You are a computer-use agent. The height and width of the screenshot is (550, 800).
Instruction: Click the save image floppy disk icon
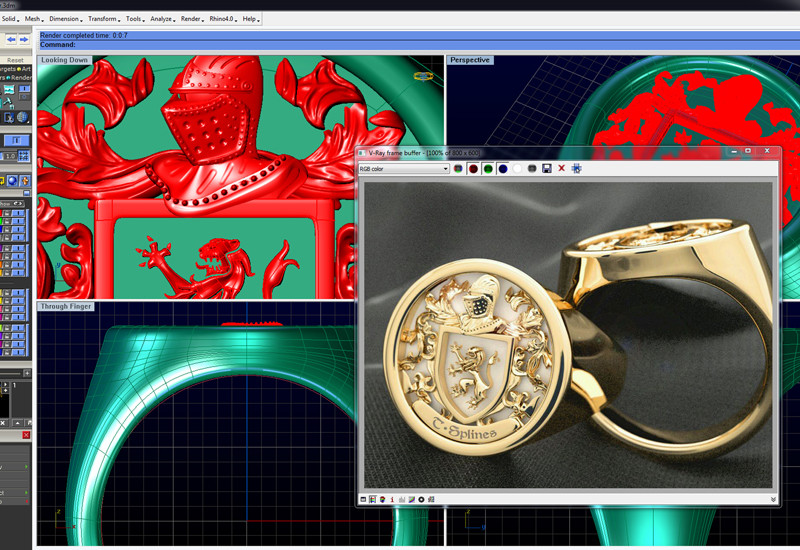547,169
